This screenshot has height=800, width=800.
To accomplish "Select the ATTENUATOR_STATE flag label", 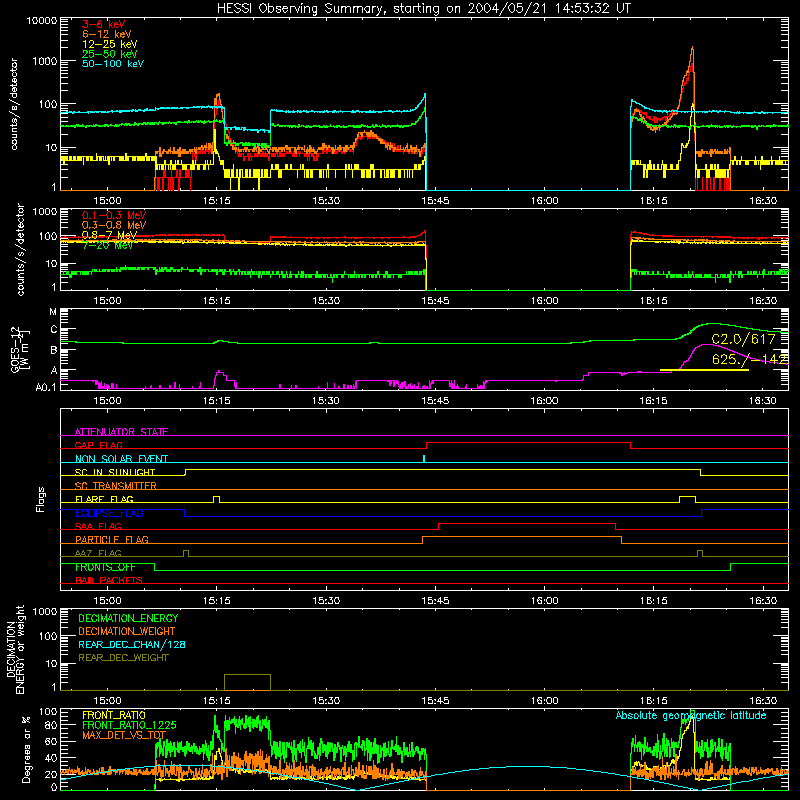I will pyautogui.click(x=121, y=432).
